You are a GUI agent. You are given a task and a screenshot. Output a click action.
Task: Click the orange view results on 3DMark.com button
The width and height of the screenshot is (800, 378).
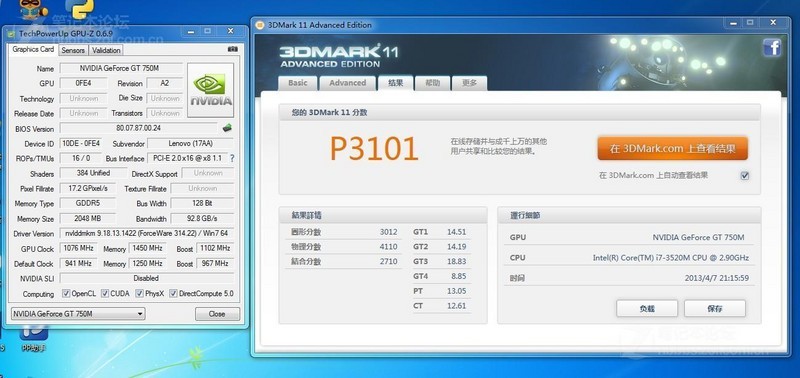pyautogui.click(x=672, y=149)
